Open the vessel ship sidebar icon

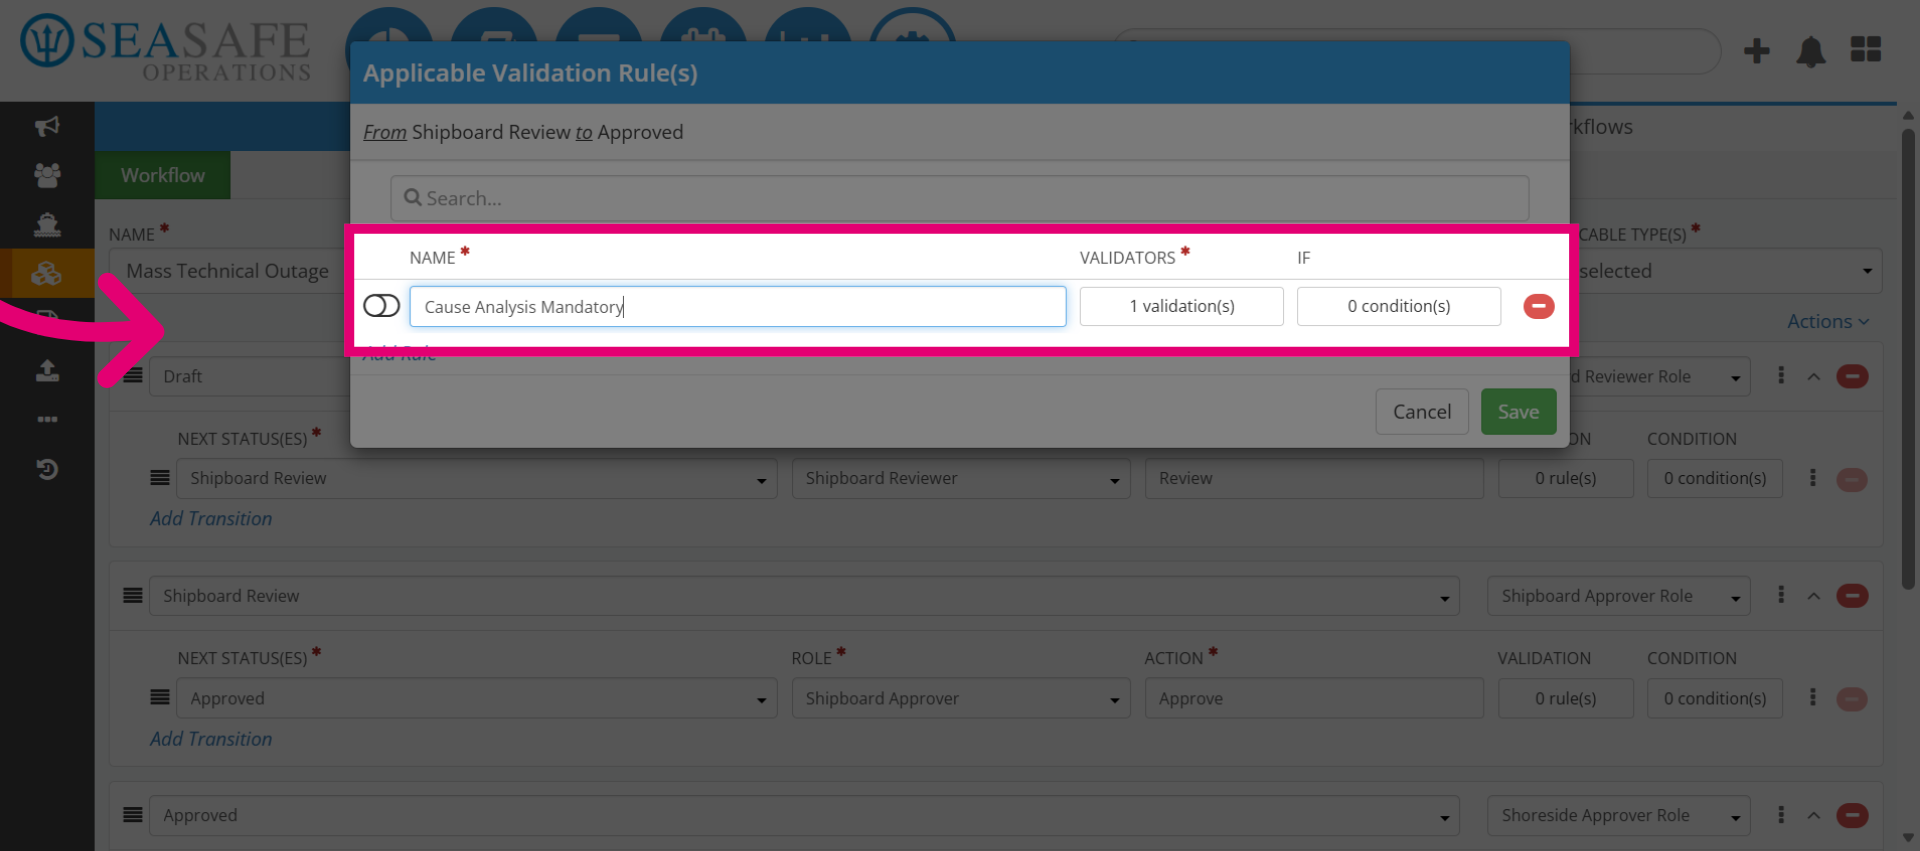click(x=47, y=224)
